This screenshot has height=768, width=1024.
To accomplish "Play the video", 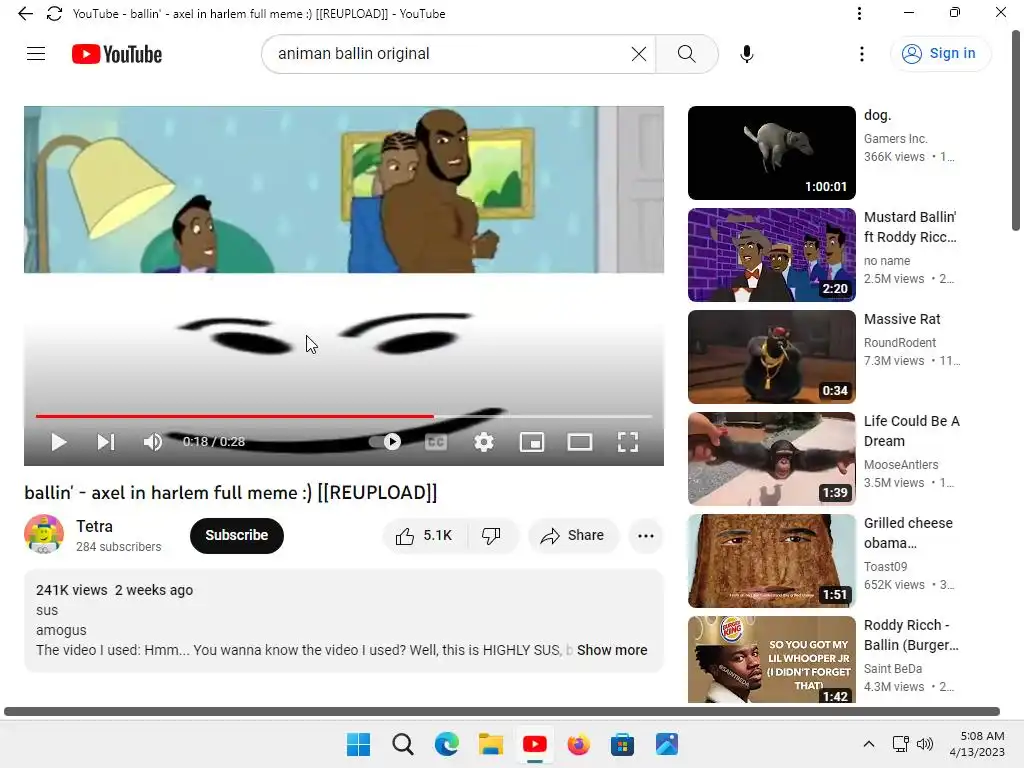I will pyautogui.click(x=59, y=442).
